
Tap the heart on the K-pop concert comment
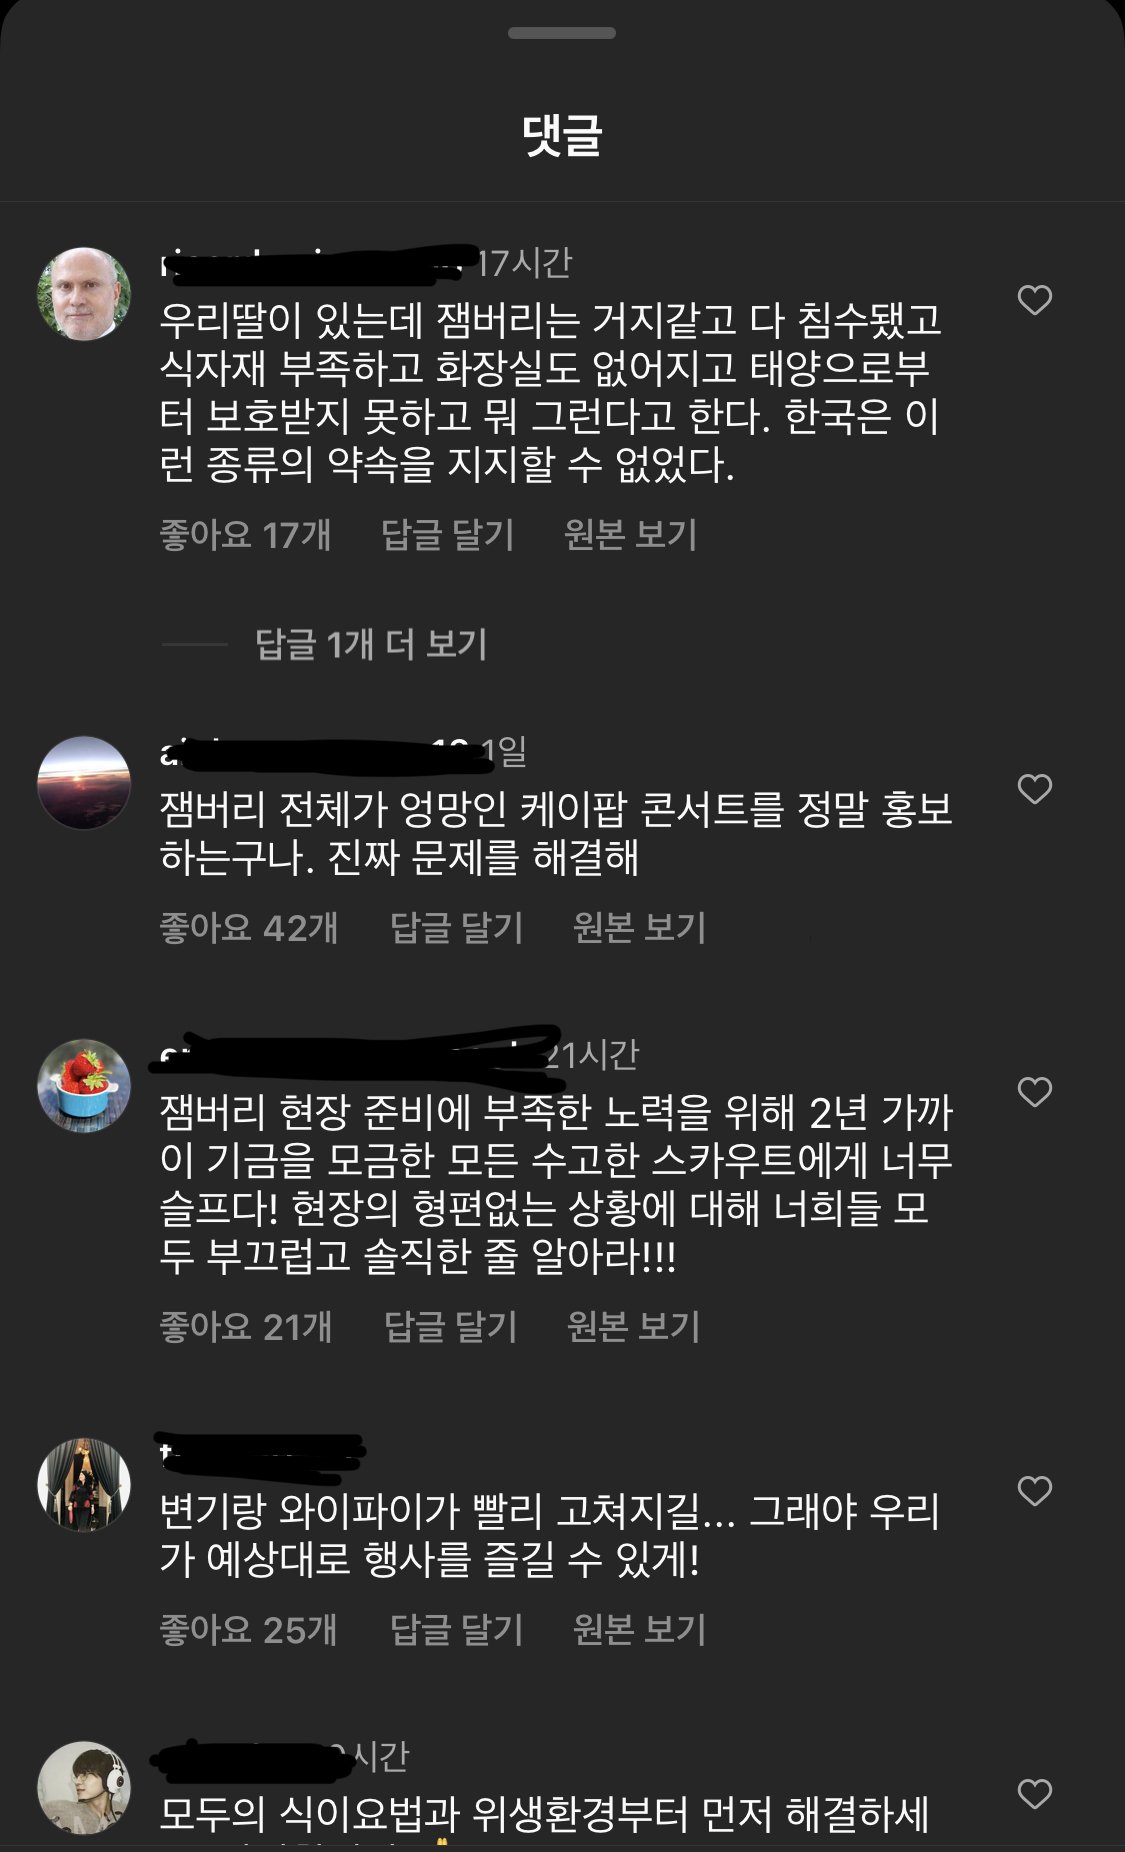click(x=1035, y=789)
